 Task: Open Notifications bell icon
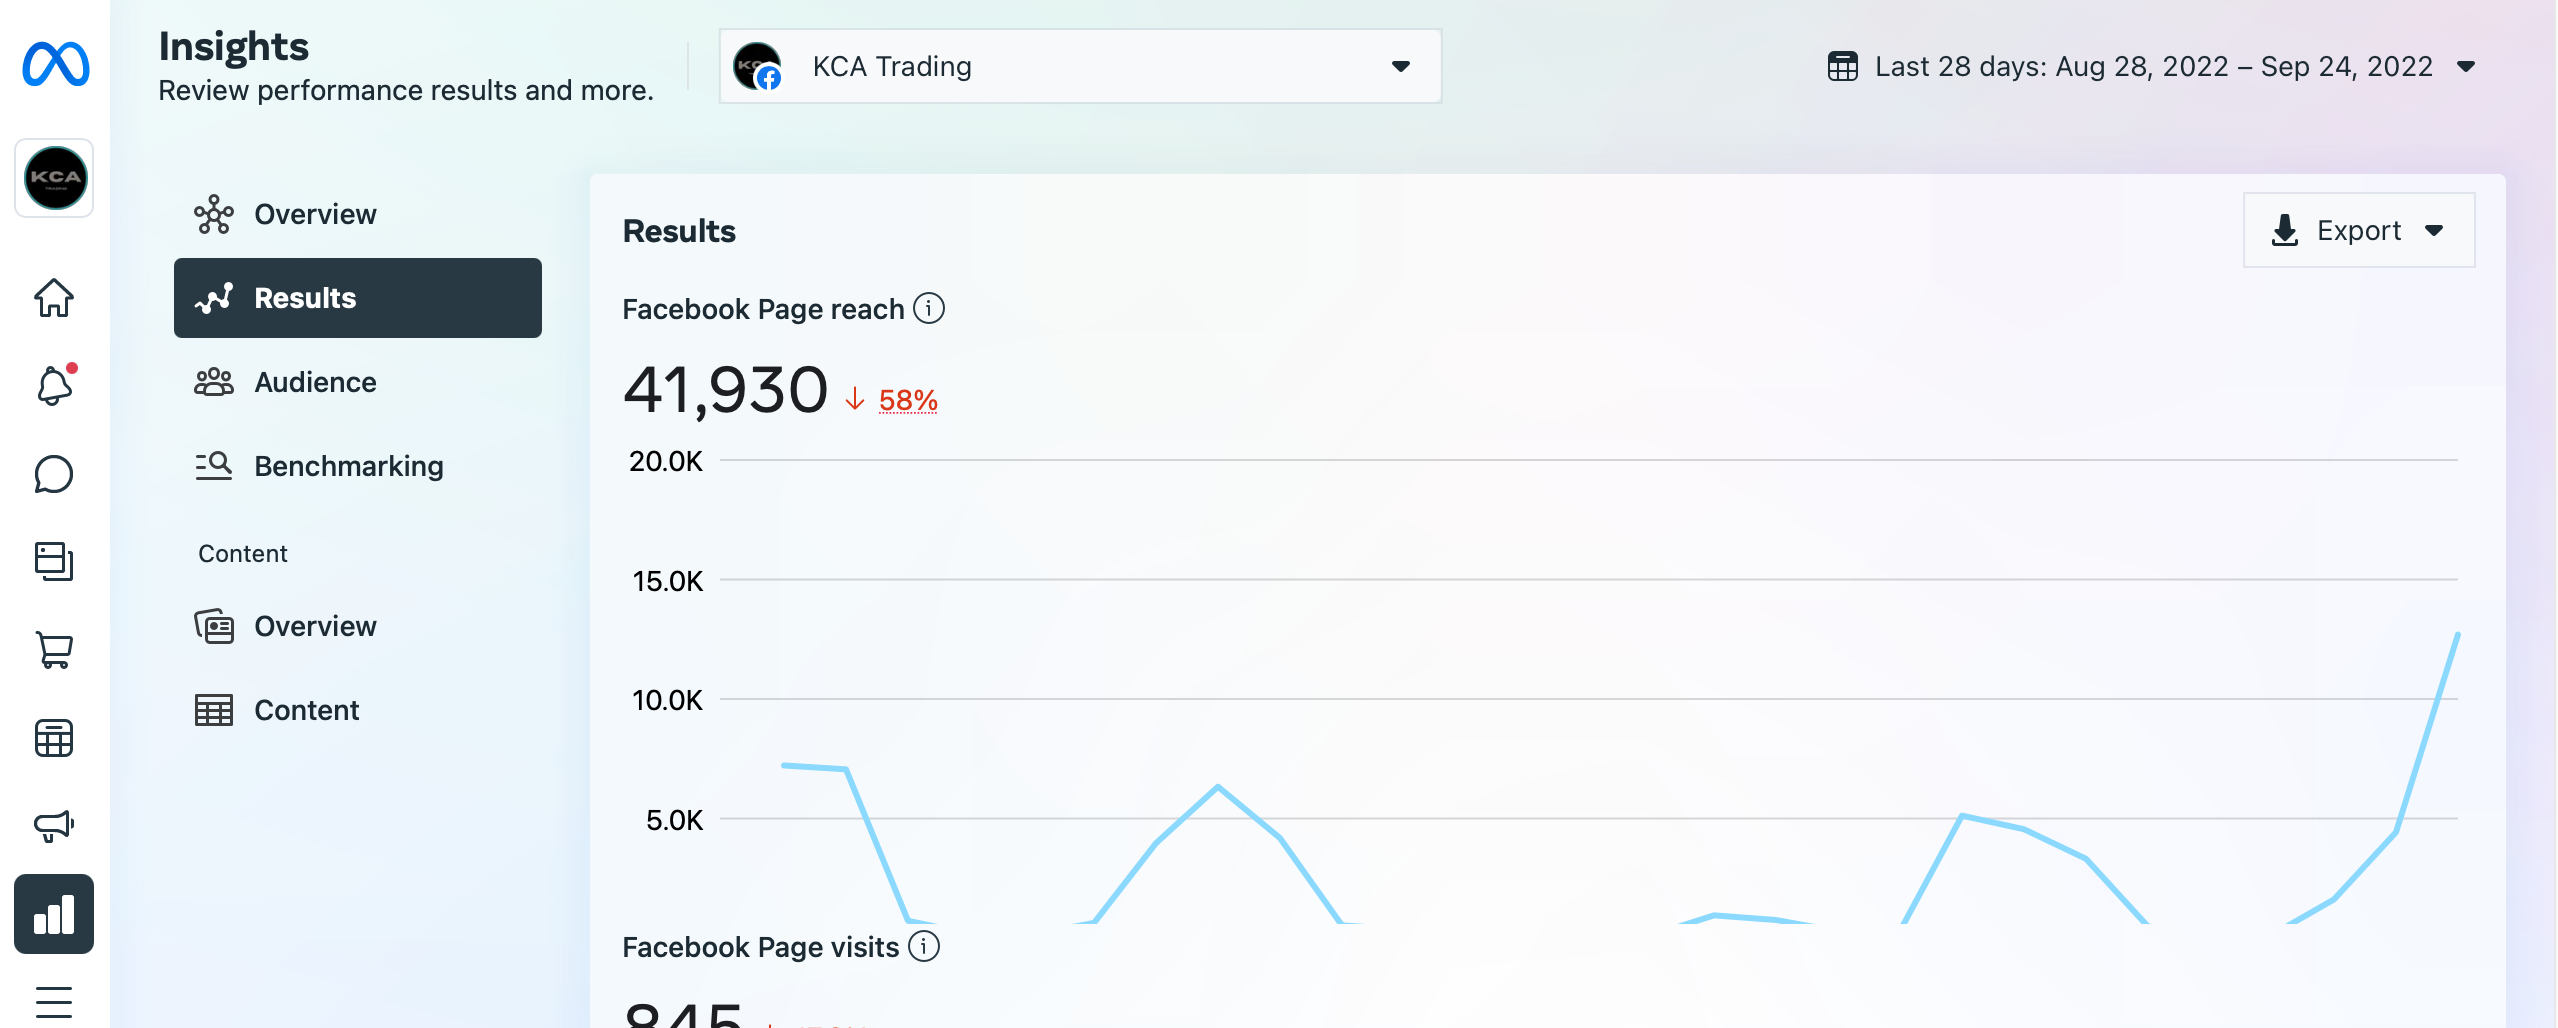54,386
